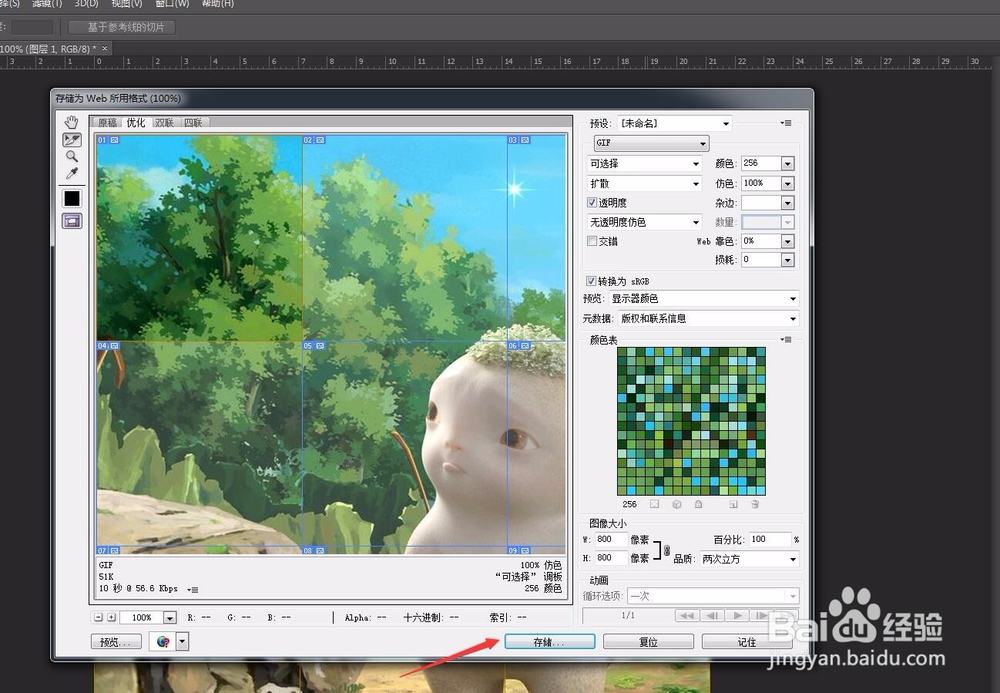Open the 100% zoom level dropdown
The width and height of the screenshot is (1000, 693).
170,618
